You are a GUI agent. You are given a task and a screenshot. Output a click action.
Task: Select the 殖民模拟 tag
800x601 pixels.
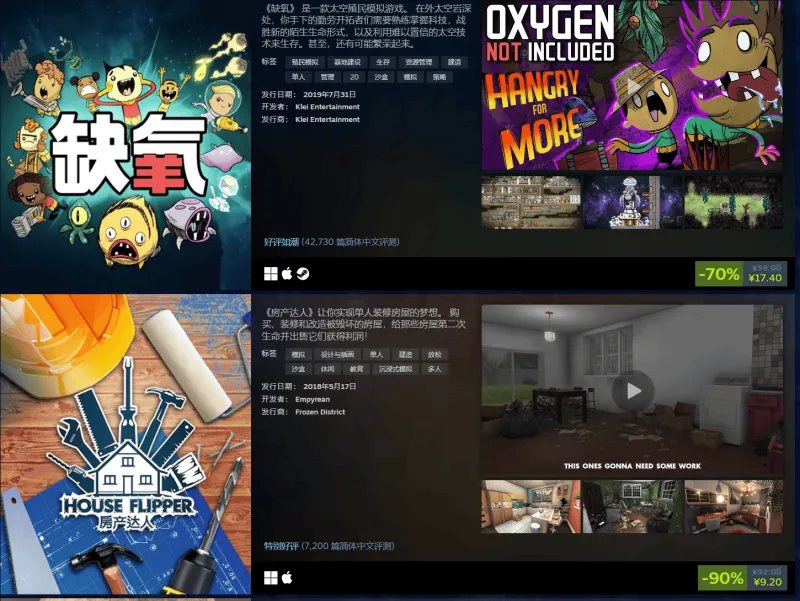point(305,62)
